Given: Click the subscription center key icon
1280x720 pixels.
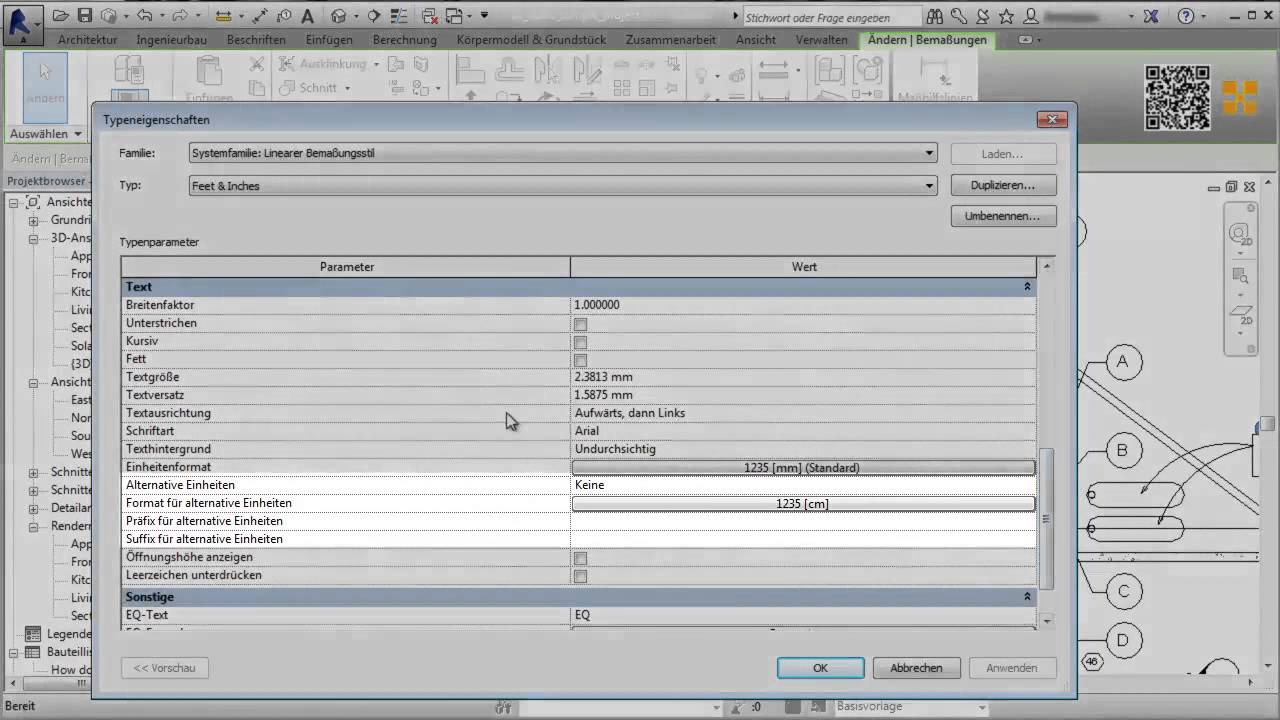Looking at the screenshot, I should coord(959,16).
